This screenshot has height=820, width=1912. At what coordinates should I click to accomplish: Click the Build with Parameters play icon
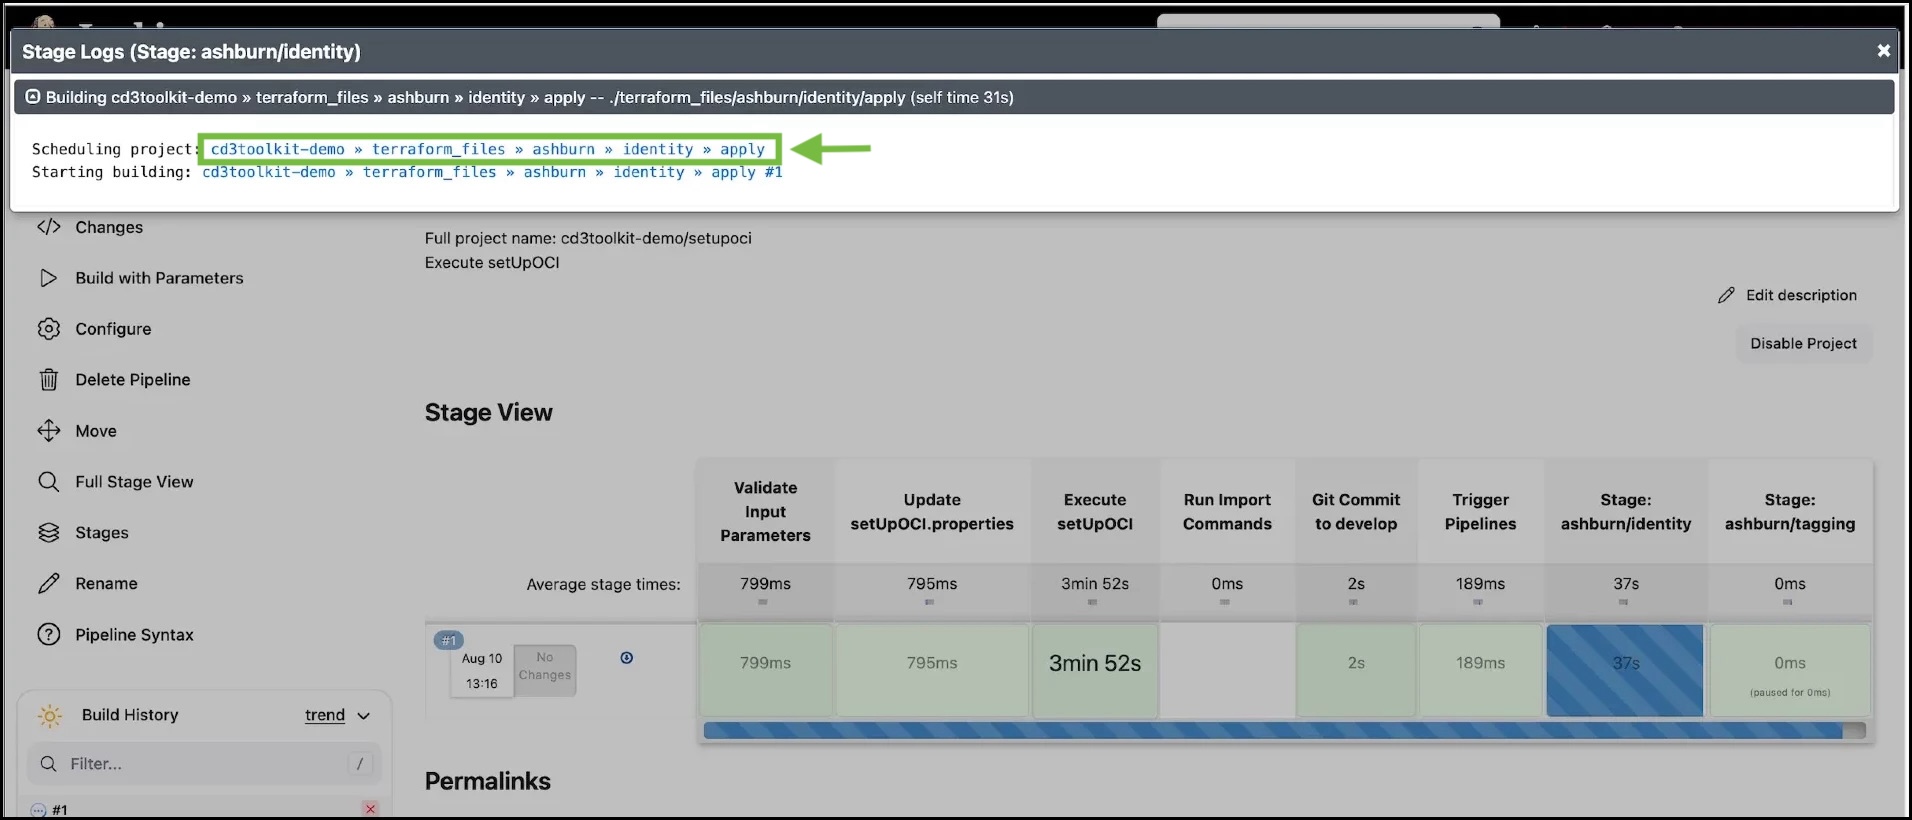pos(48,278)
